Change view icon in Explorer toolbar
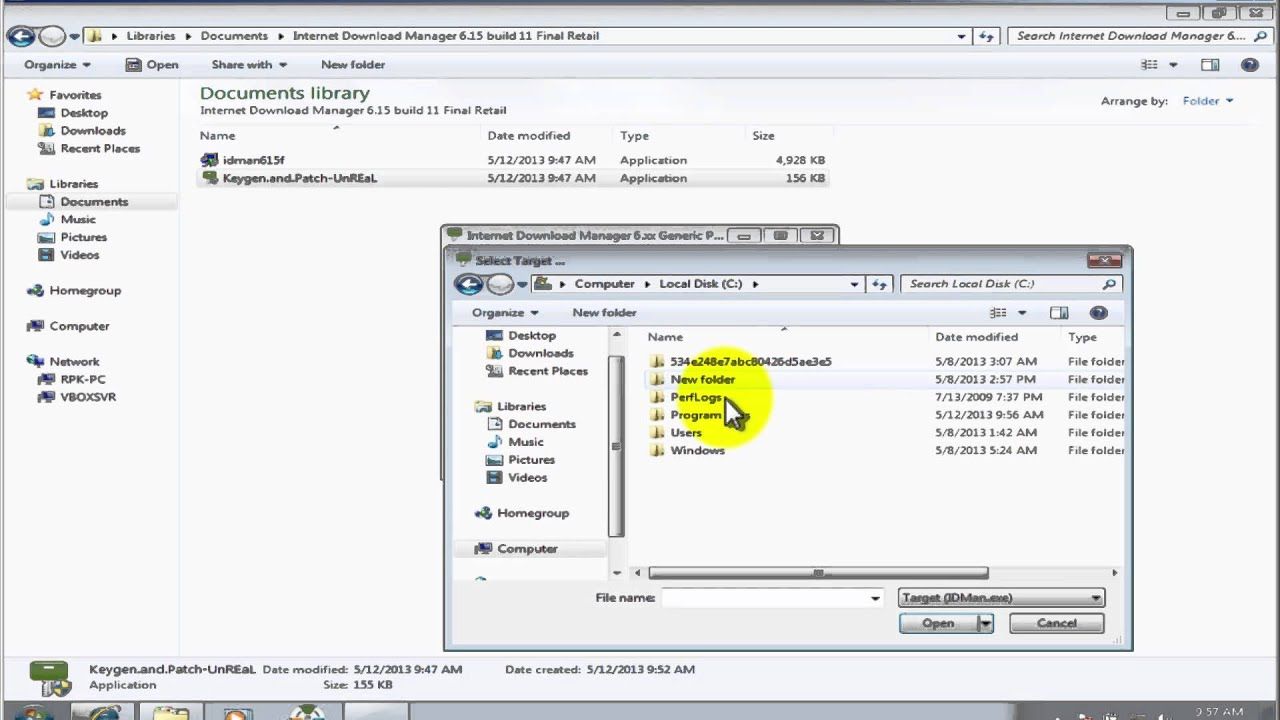1280x720 pixels. click(x=1150, y=65)
